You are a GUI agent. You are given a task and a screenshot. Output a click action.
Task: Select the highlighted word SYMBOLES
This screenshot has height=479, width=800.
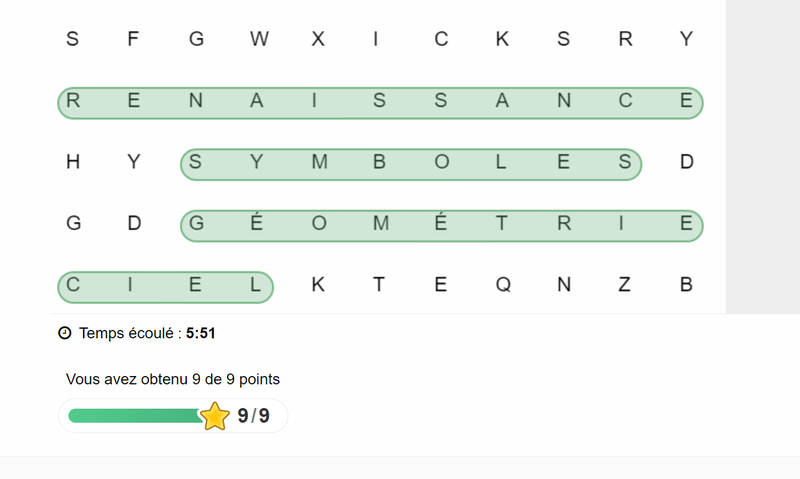tap(410, 164)
